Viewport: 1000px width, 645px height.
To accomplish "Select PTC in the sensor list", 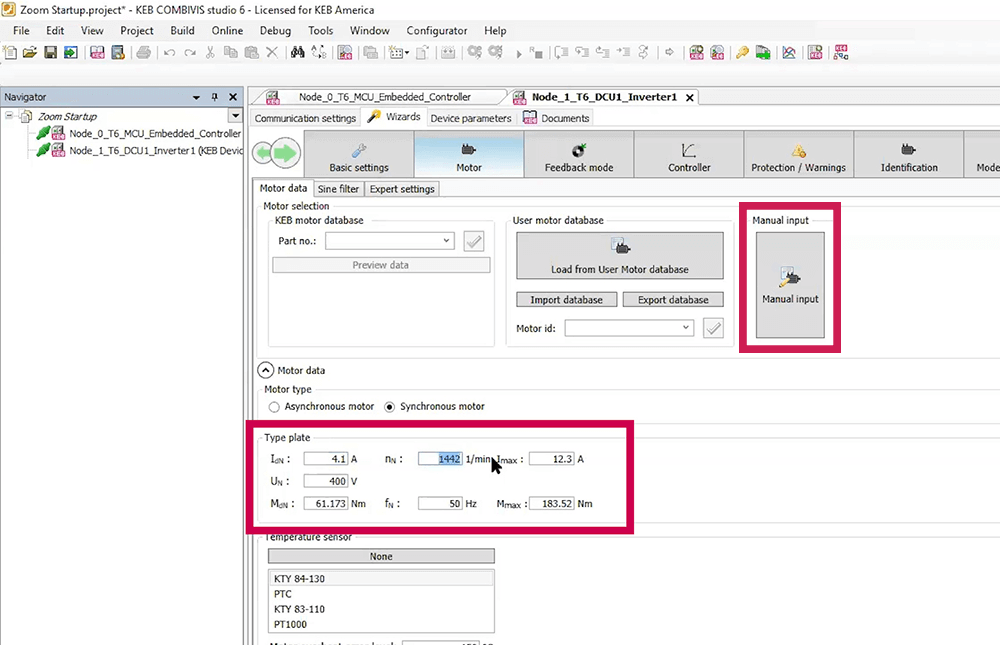I will [x=381, y=594].
